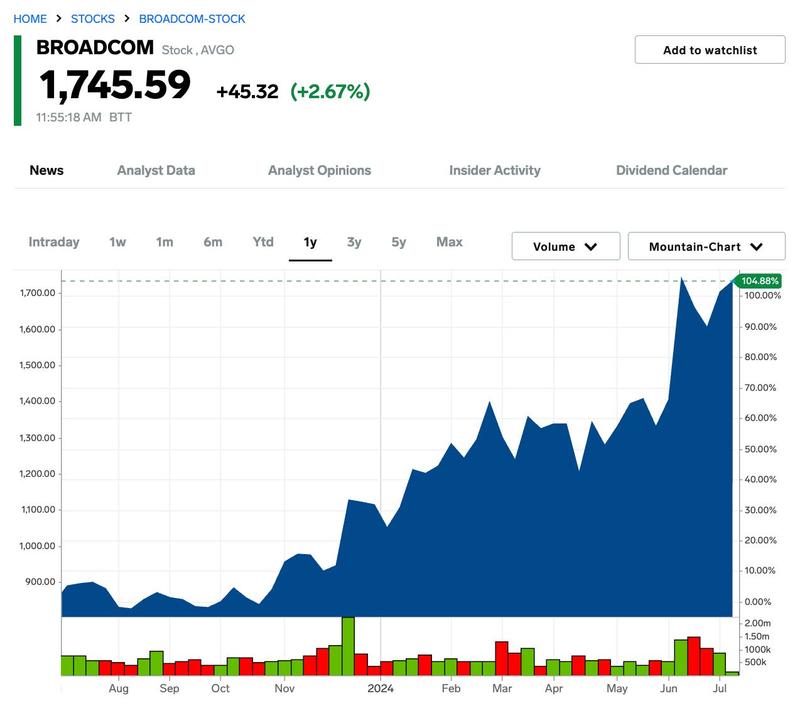The height and width of the screenshot is (705, 800).
Task: Open the Mountain-Chart type dropdown
Action: 706,246
